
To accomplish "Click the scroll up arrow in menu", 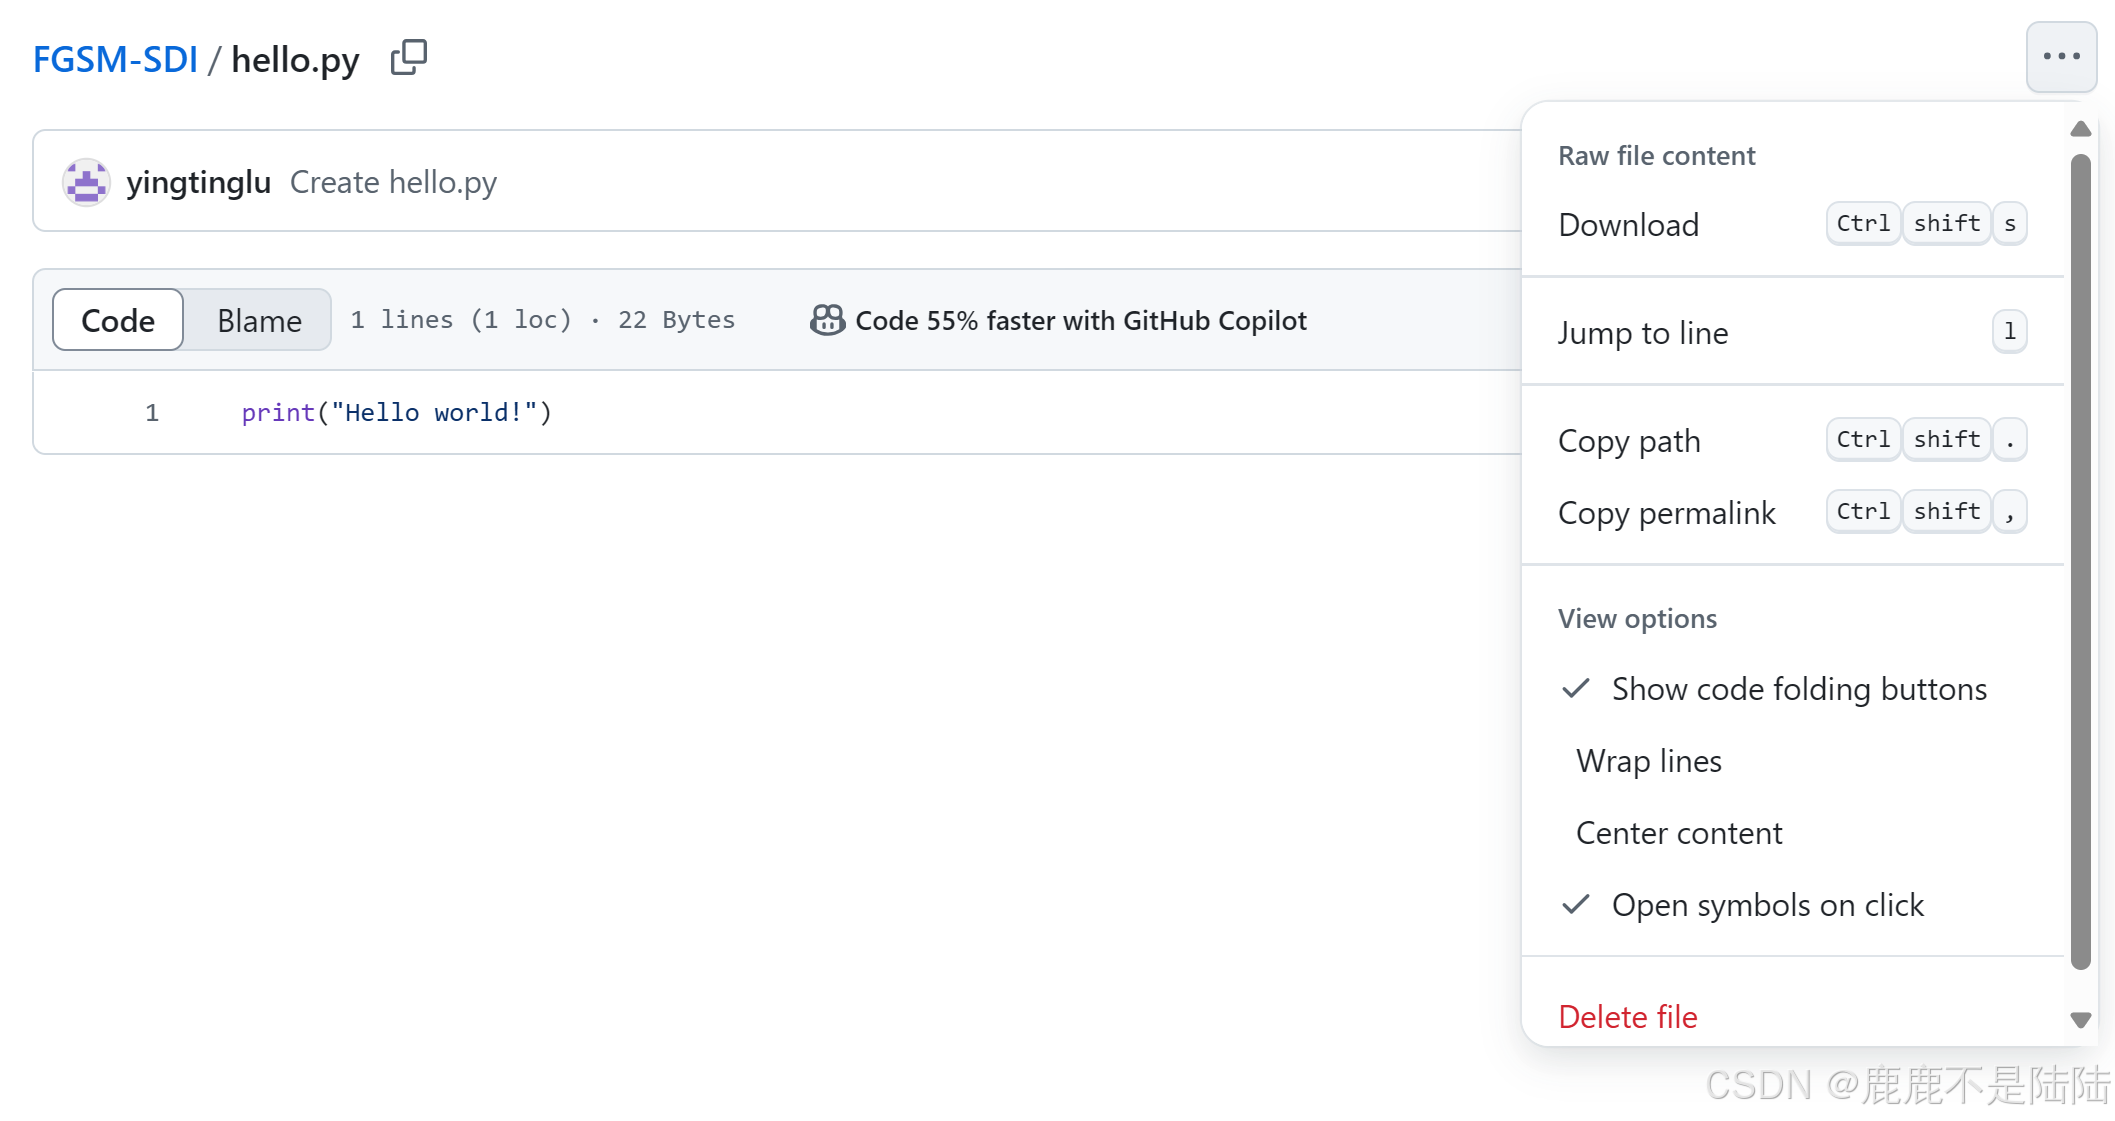I will pyautogui.click(x=2081, y=129).
